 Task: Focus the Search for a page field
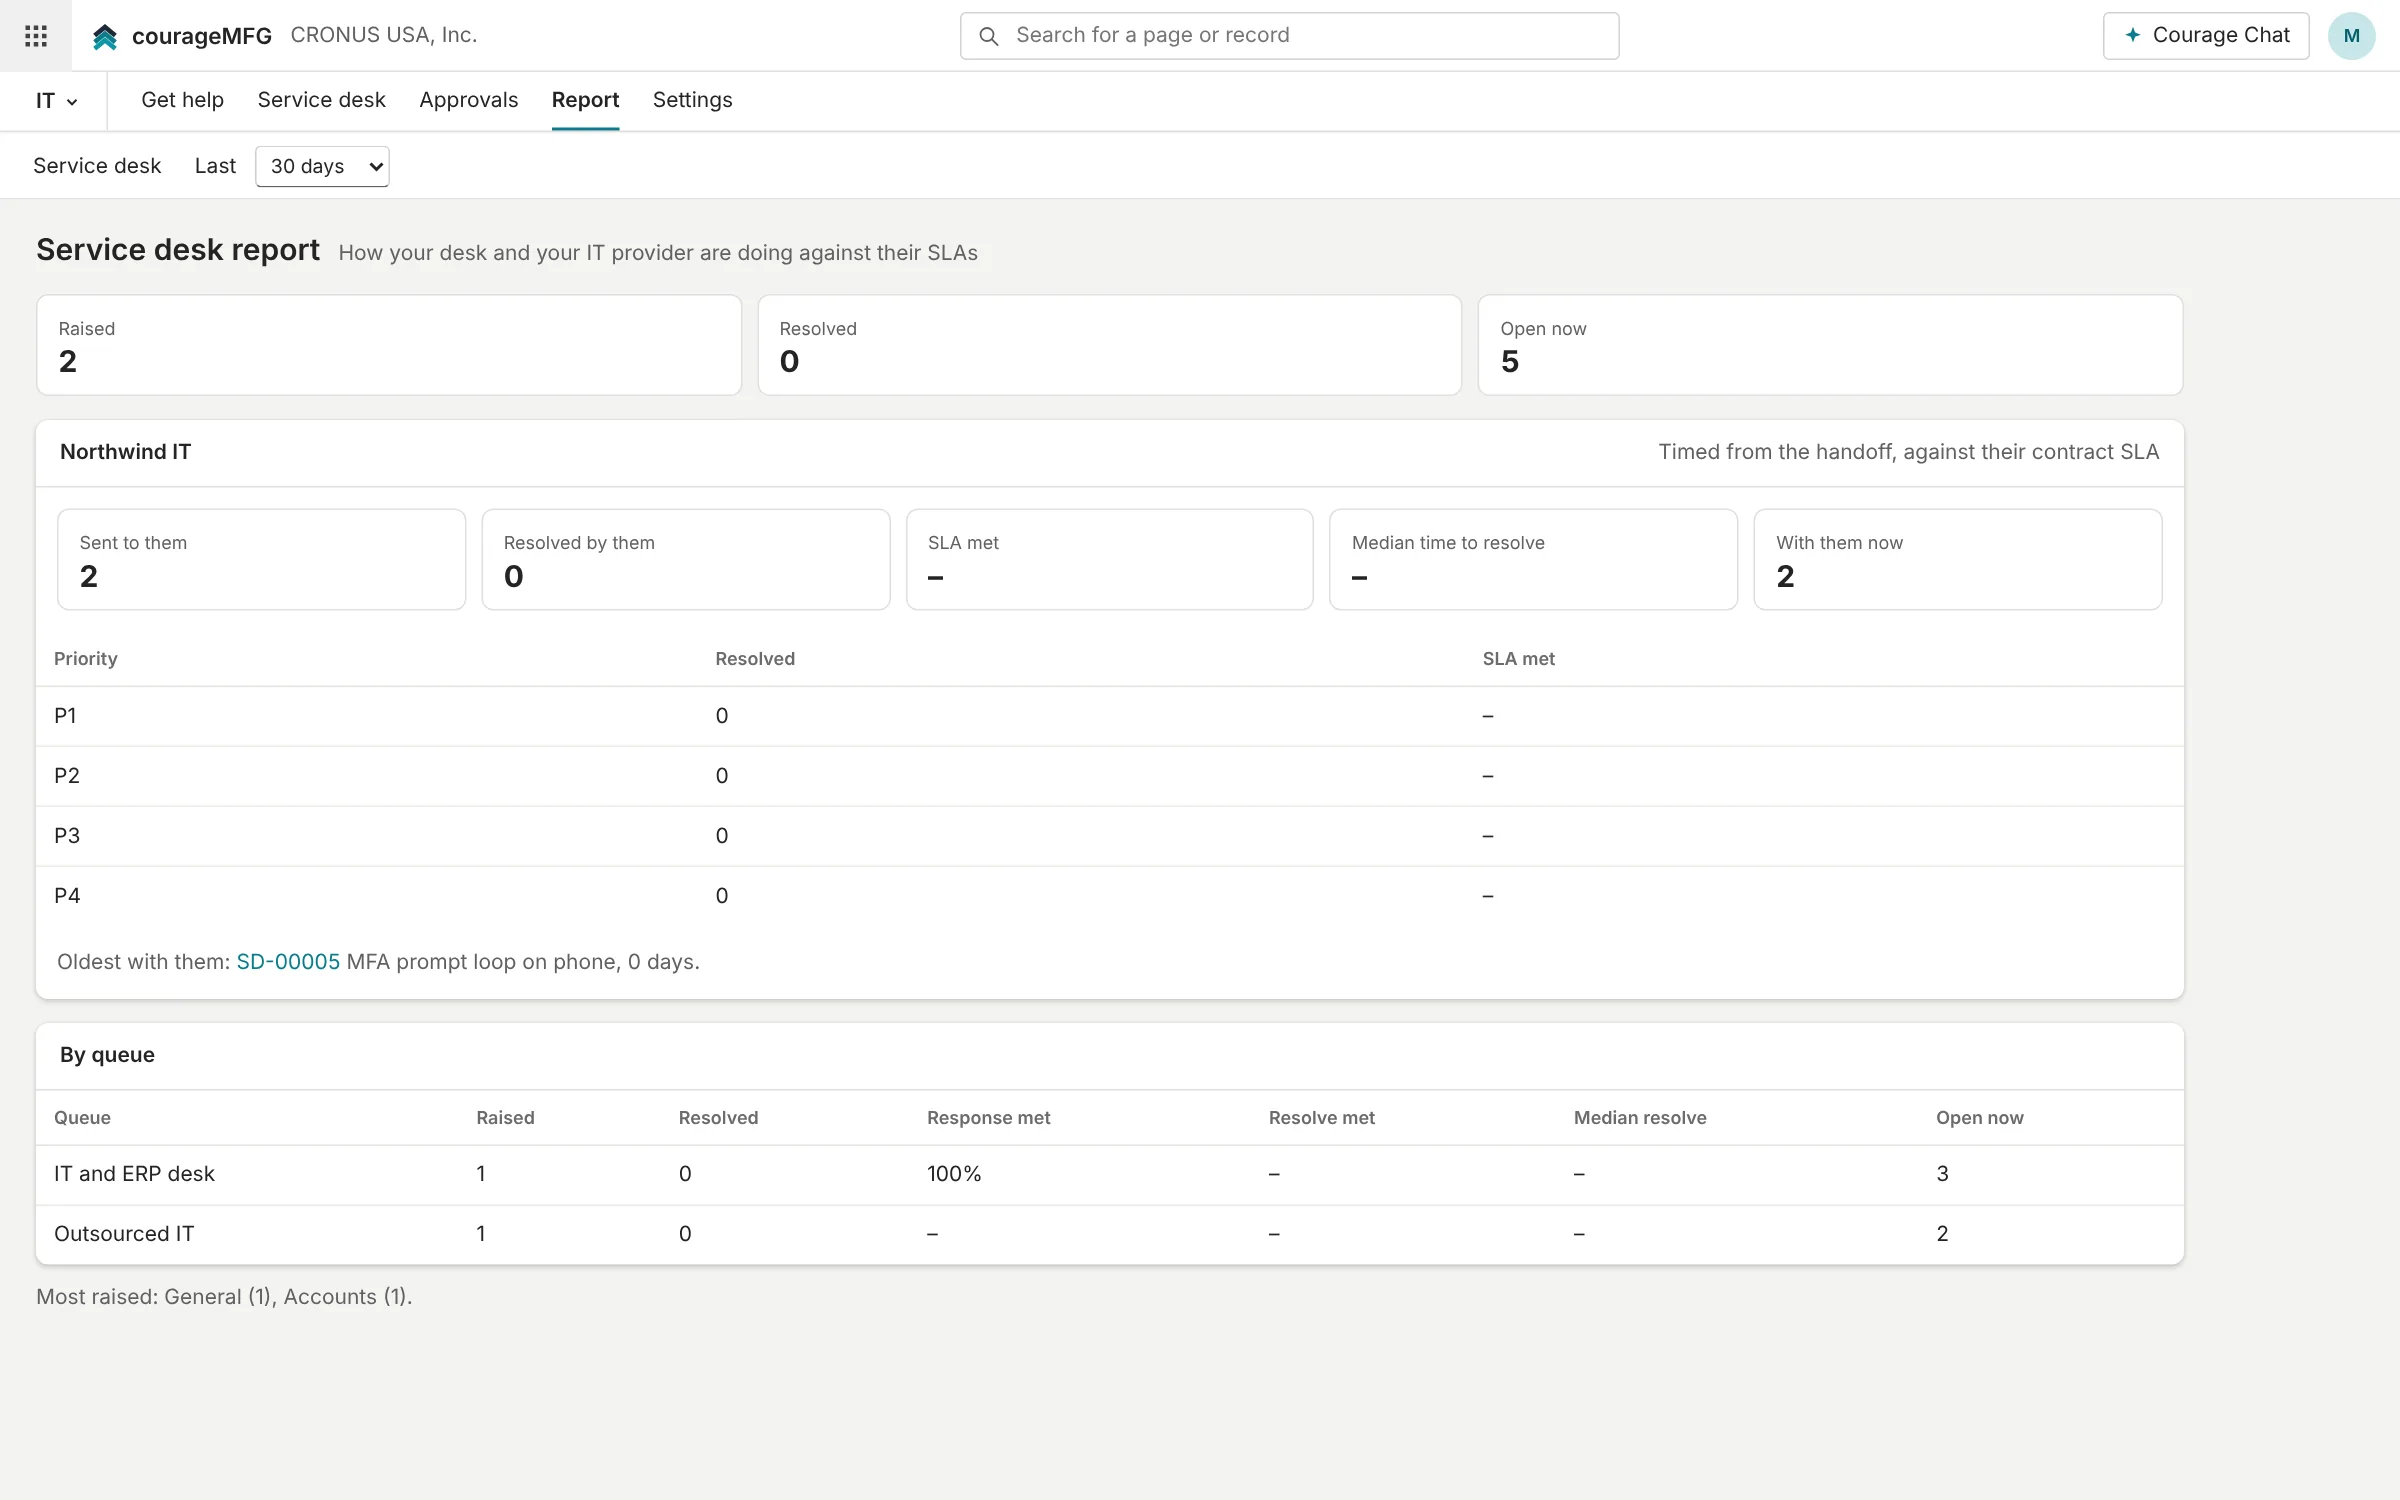pos(1289,36)
